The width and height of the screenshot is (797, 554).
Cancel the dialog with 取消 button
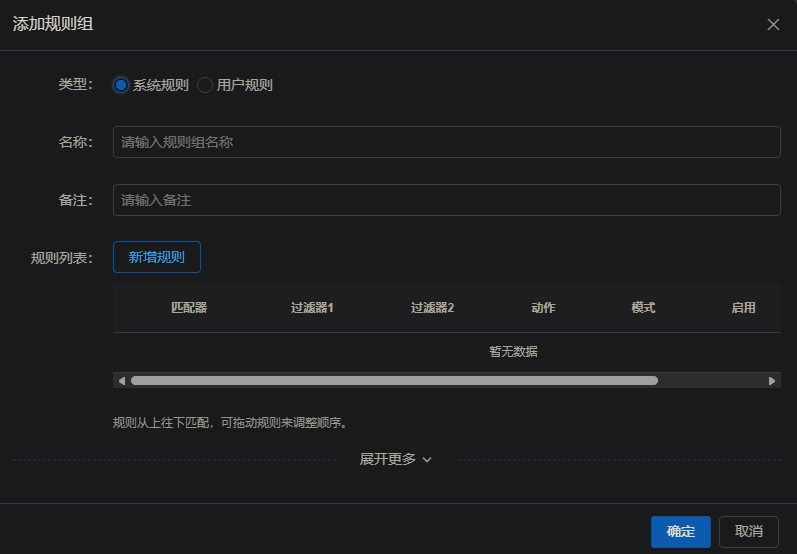click(748, 532)
